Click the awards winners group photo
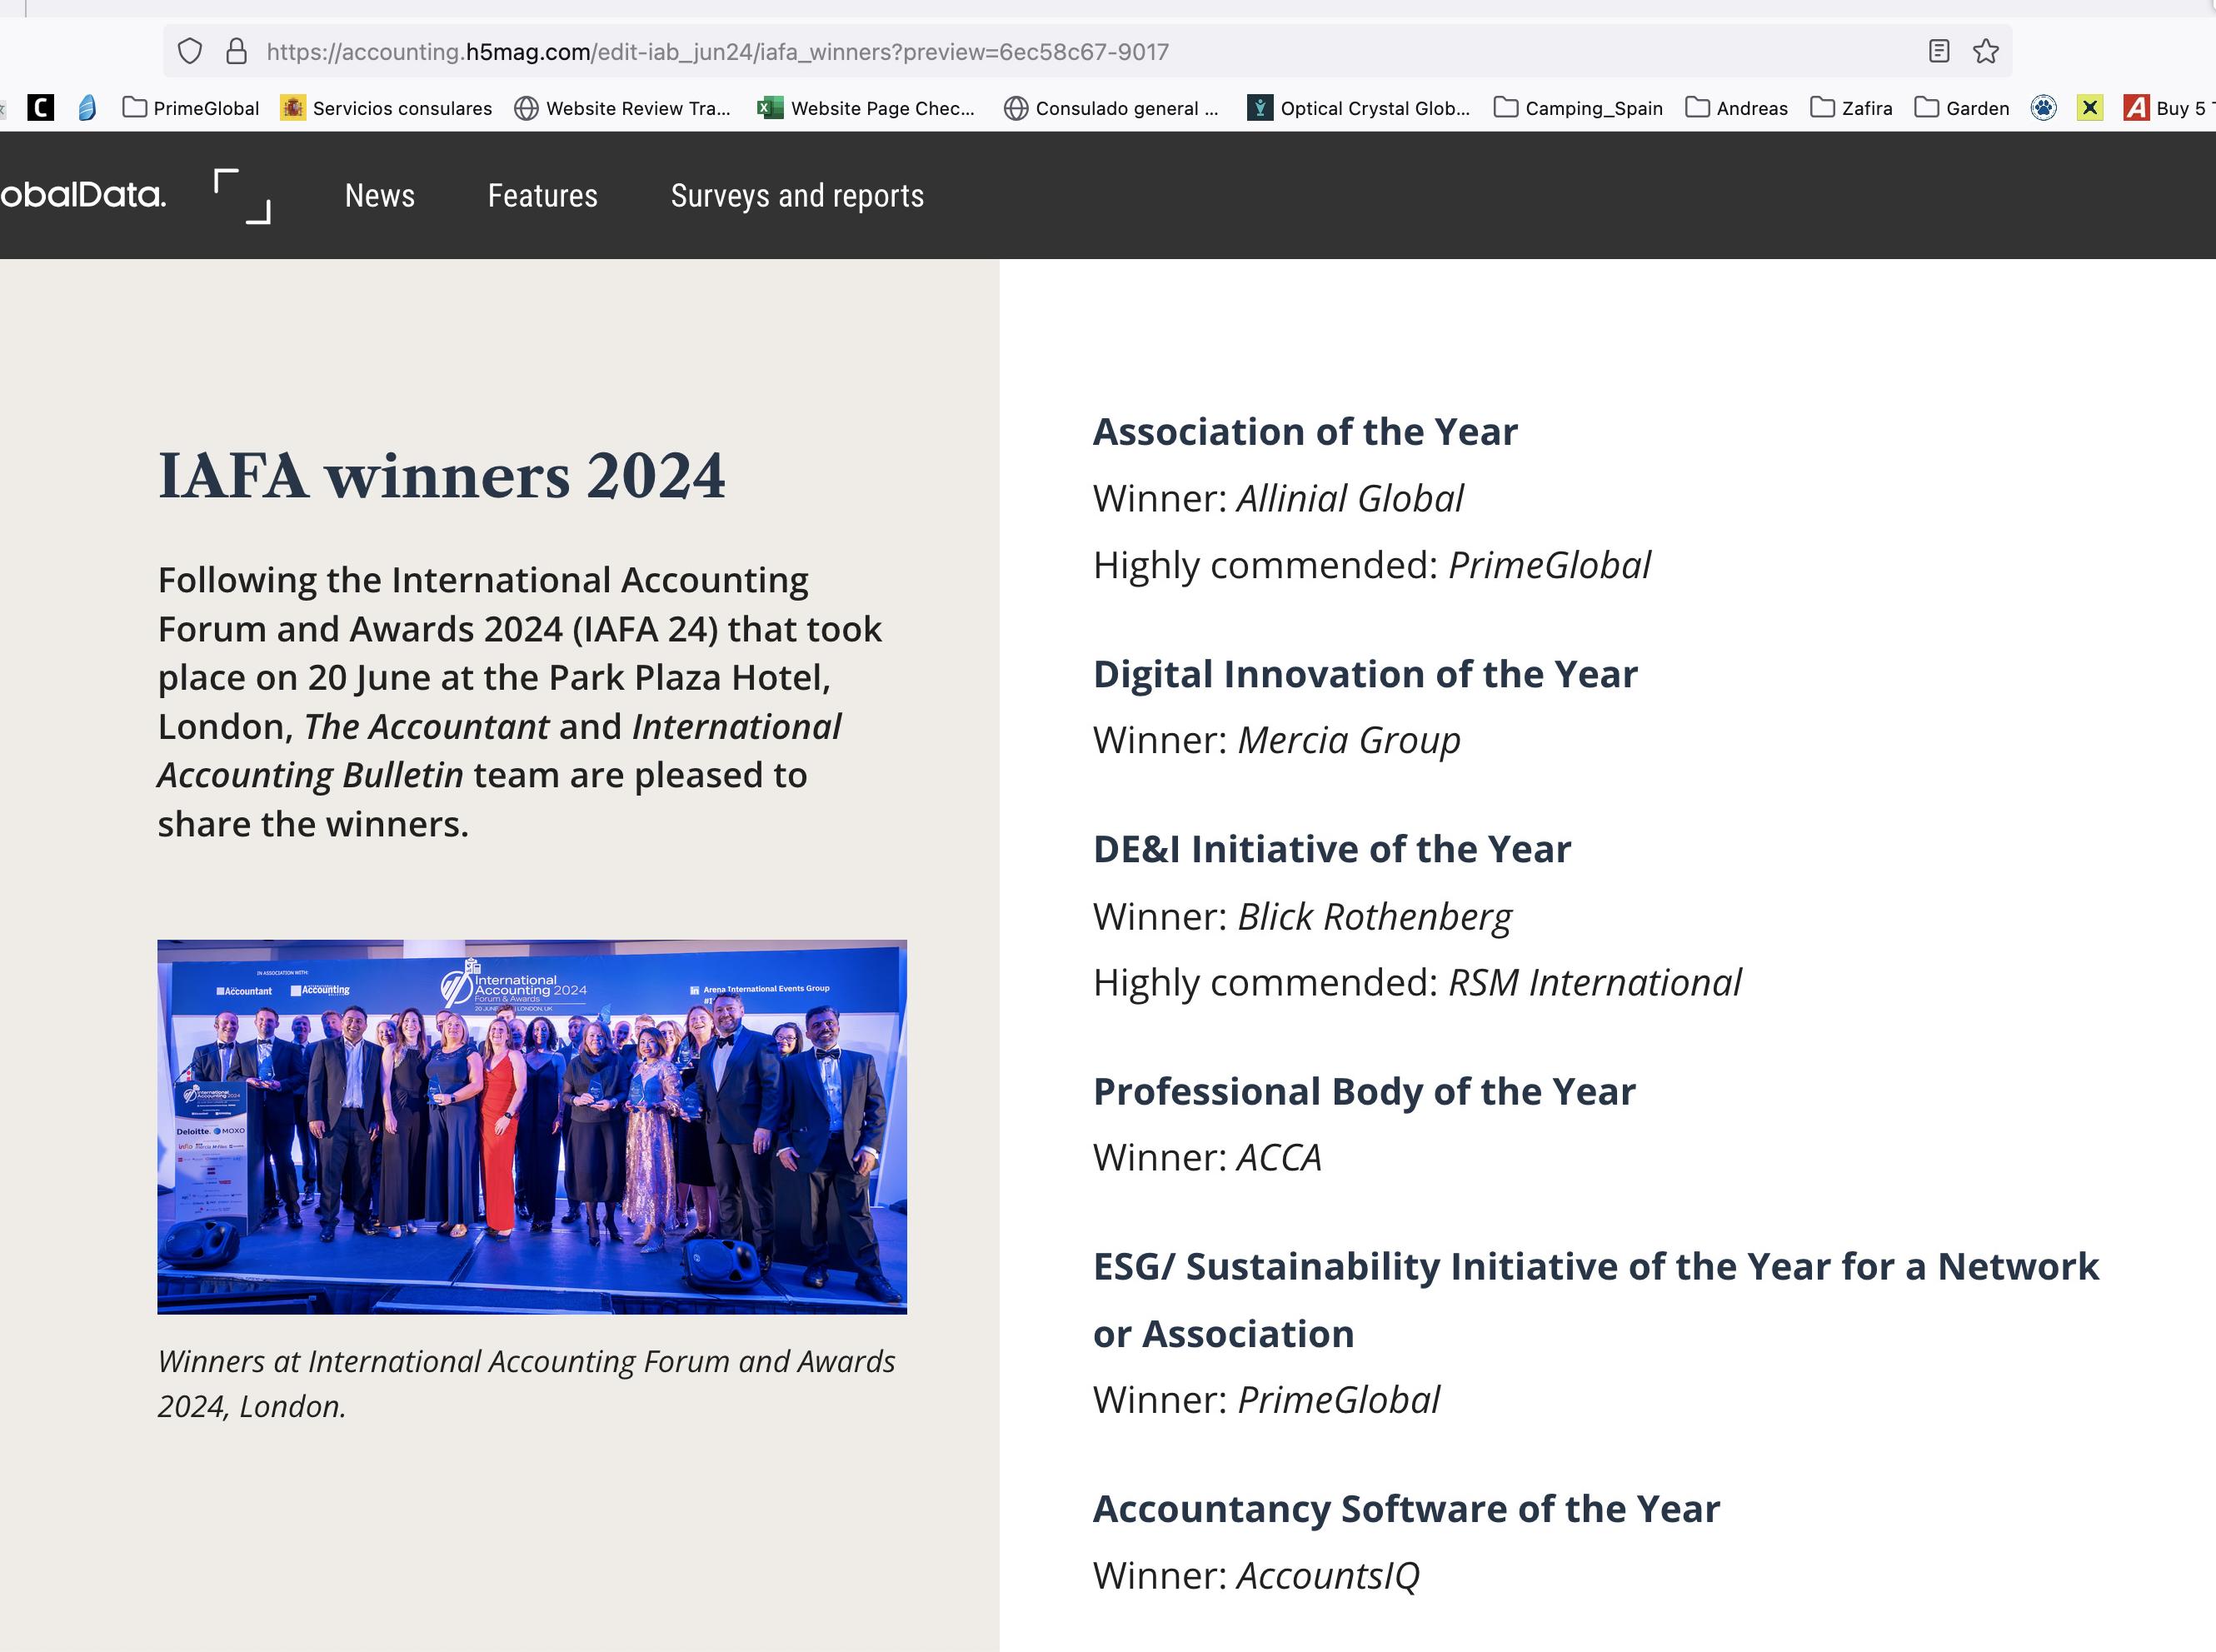The width and height of the screenshot is (2216, 1652). point(532,1127)
